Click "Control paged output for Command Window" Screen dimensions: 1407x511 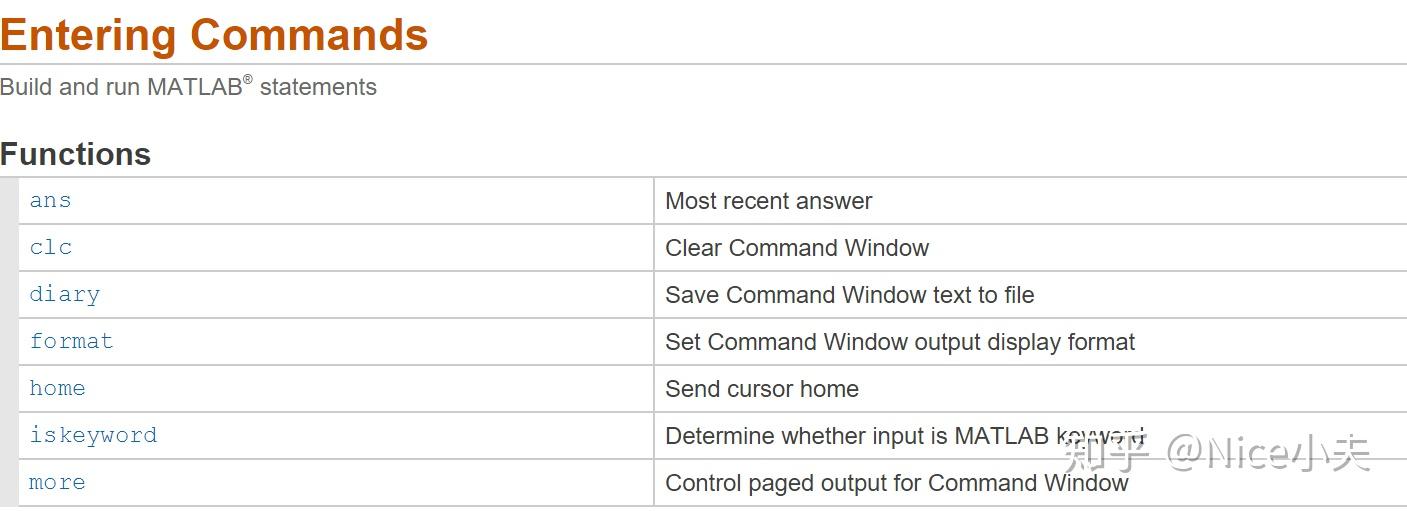(896, 483)
